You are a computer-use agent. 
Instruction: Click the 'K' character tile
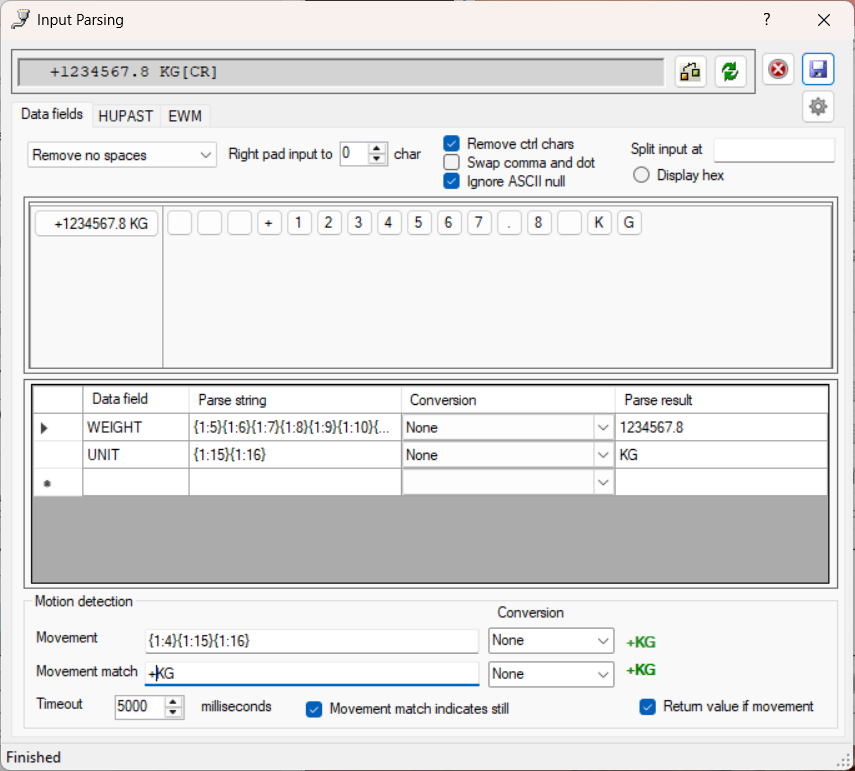pyautogui.click(x=599, y=224)
